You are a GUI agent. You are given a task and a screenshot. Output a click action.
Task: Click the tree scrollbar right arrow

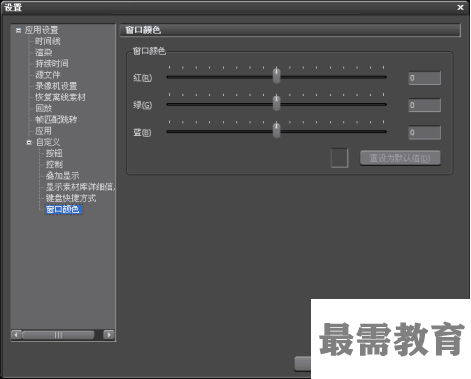(x=109, y=335)
